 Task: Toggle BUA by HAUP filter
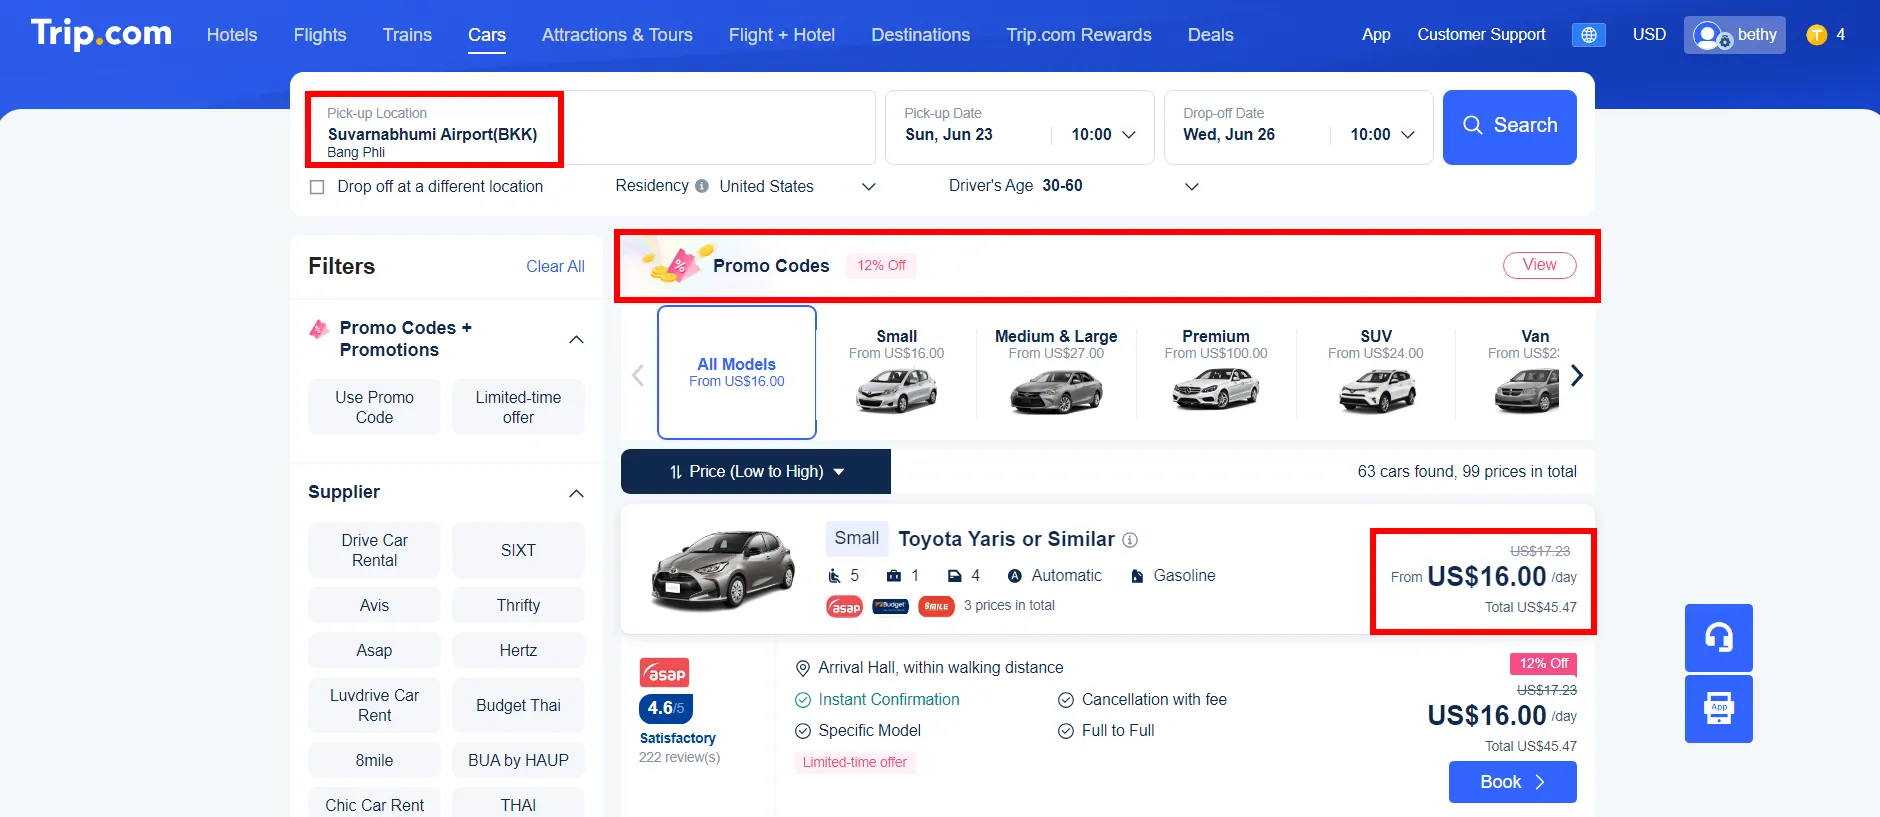pos(518,760)
